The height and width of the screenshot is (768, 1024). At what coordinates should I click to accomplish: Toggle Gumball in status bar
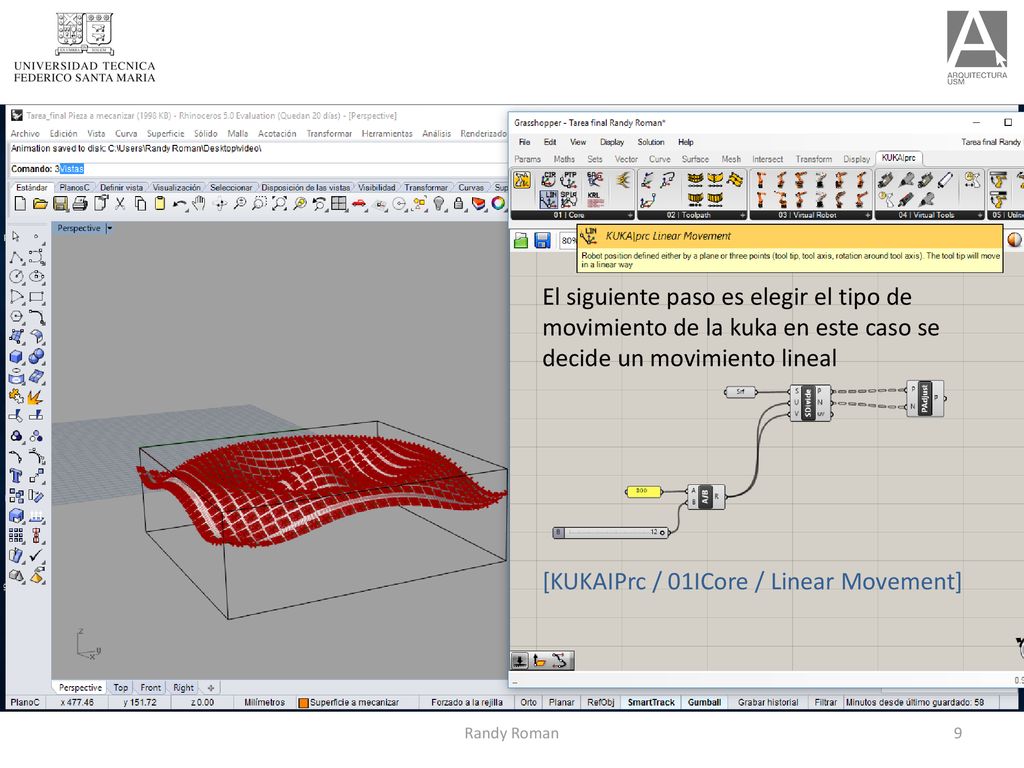click(704, 703)
